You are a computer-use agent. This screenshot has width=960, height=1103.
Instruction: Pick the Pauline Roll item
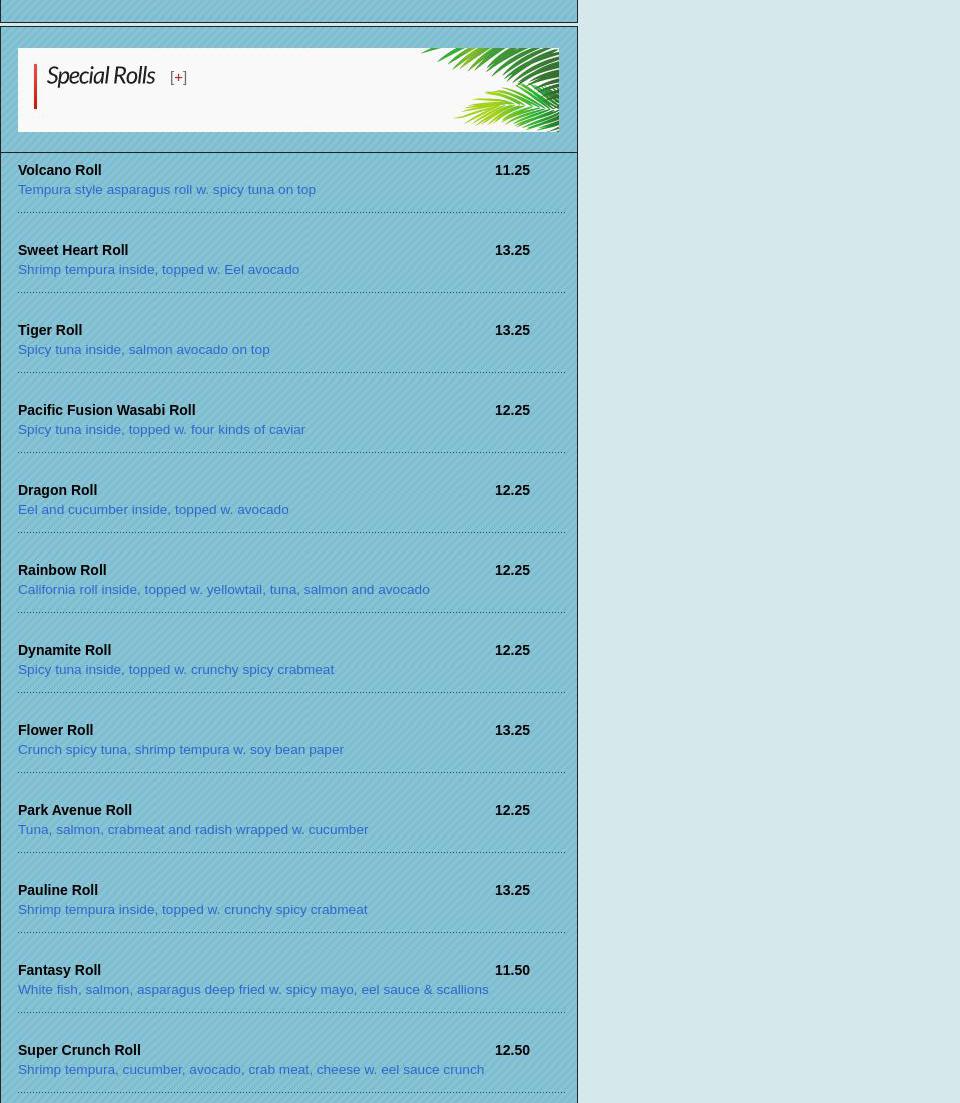[58, 890]
